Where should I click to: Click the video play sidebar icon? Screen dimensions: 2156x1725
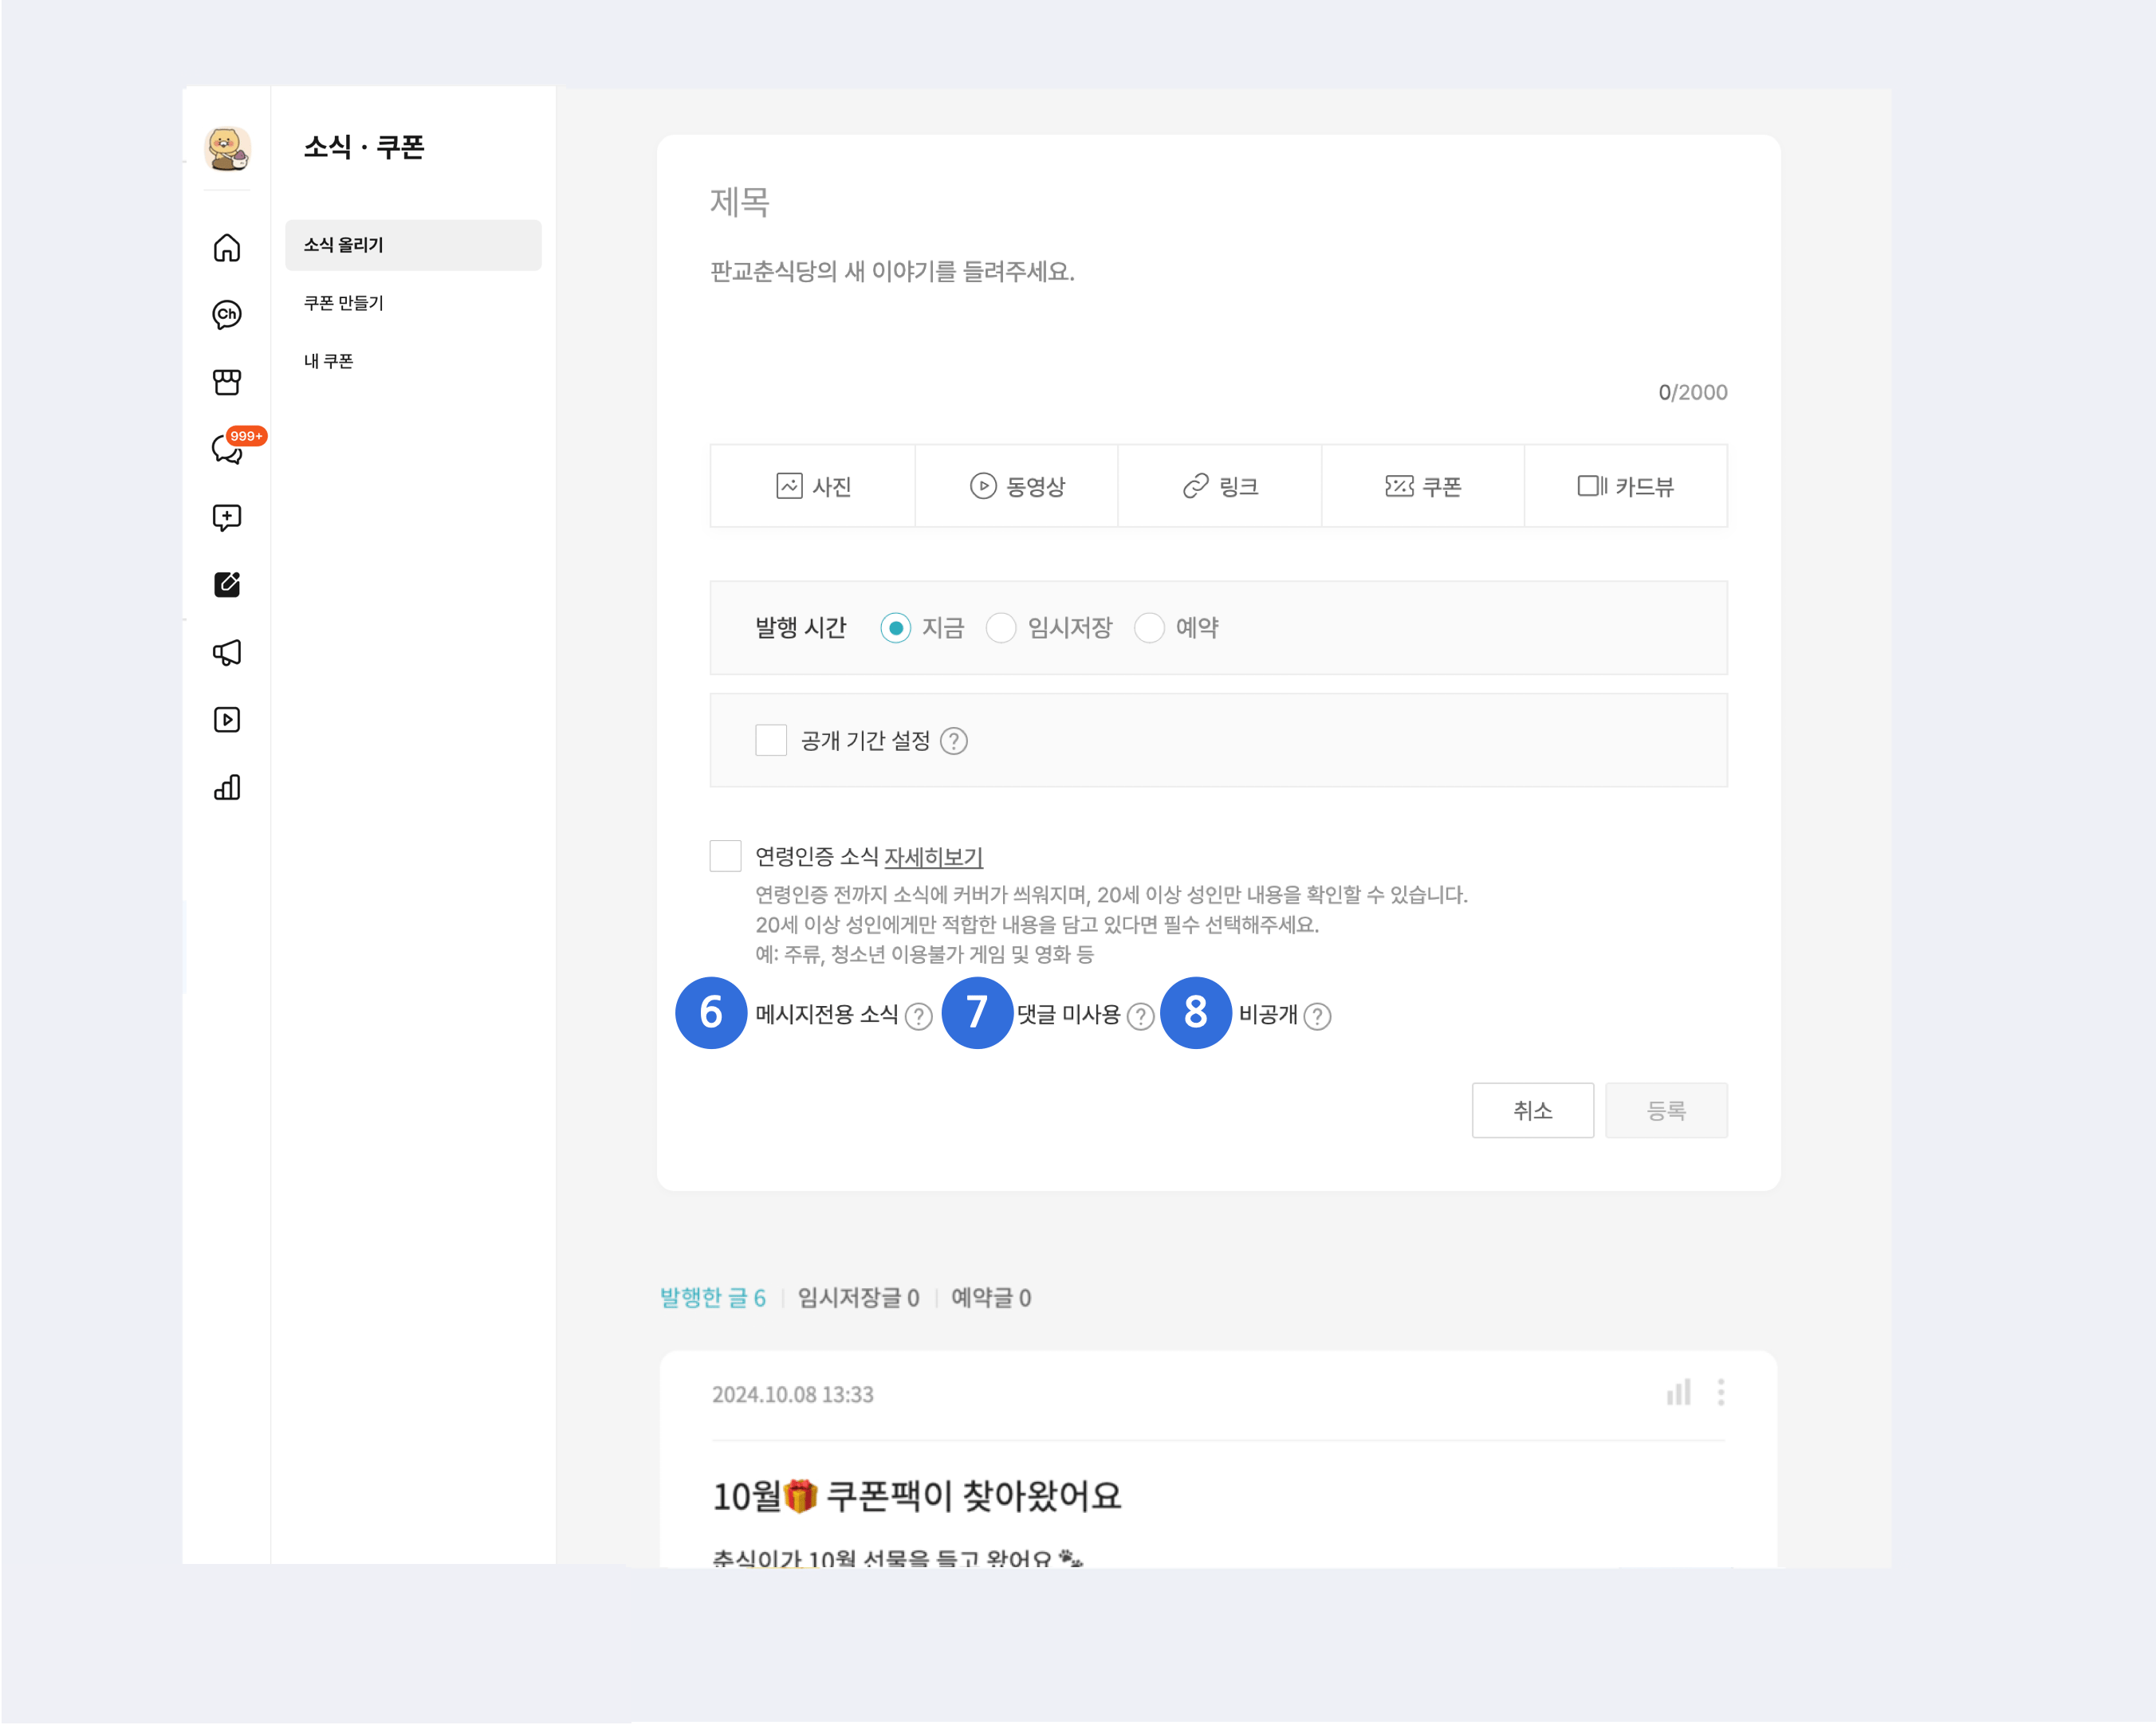pos(227,720)
